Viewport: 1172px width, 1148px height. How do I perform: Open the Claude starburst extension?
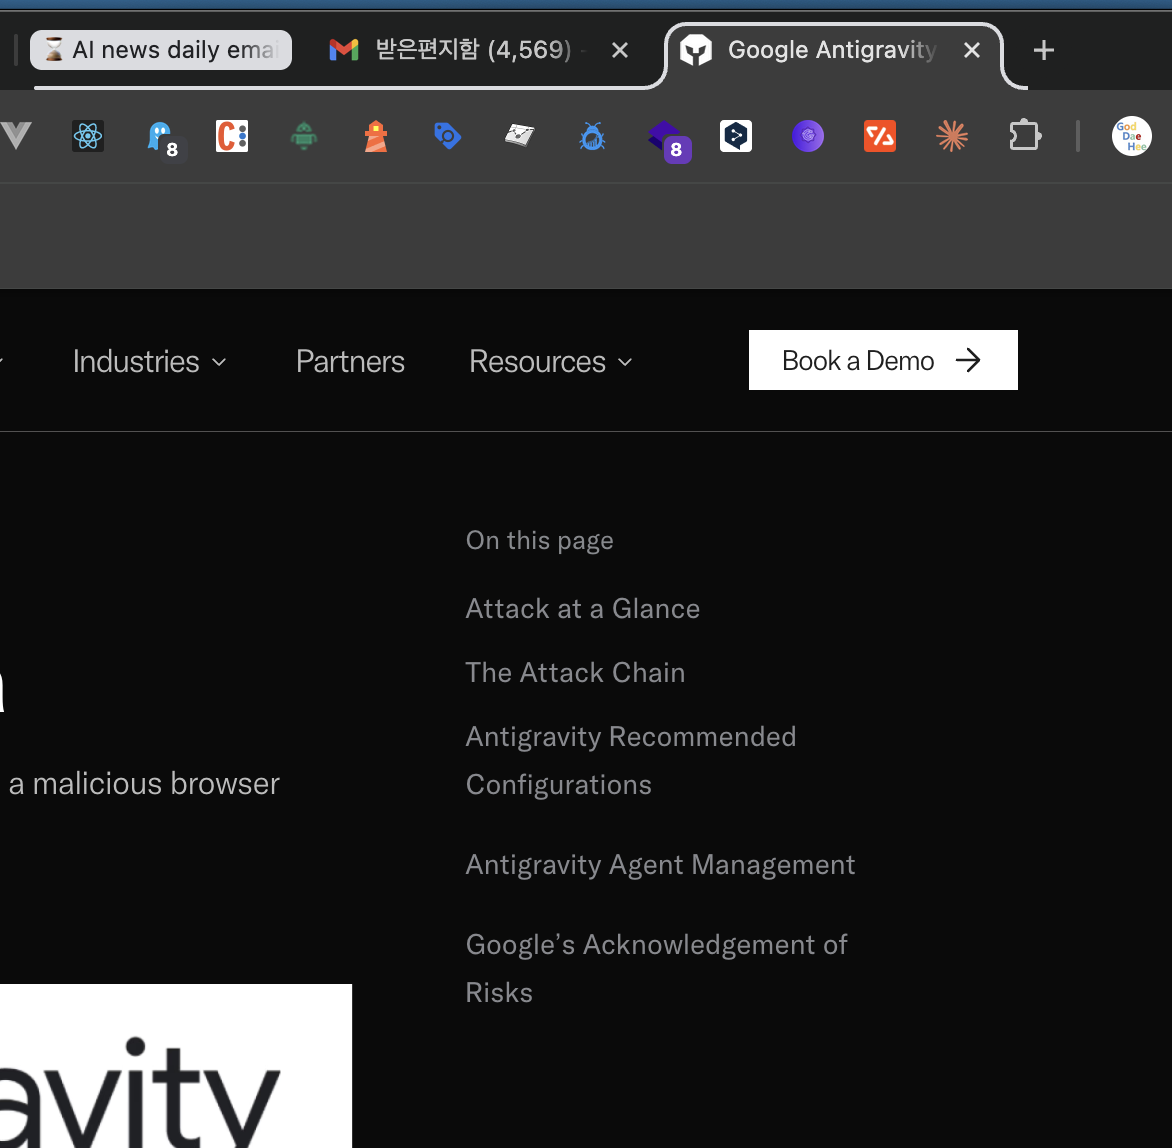[952, 136]
